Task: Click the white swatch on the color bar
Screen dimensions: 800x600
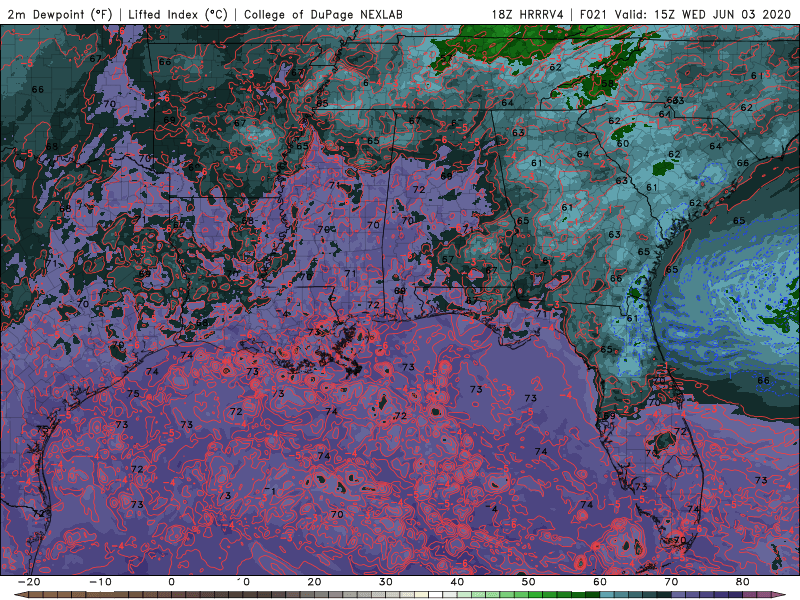Action: point(436,595)
